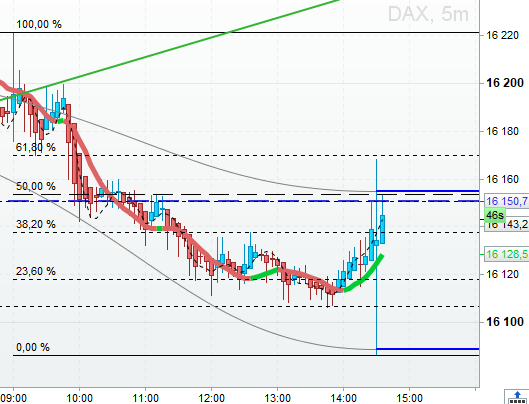
Task: Click the 38,20 % Fibonacci label
Action: tap(36, 224)
